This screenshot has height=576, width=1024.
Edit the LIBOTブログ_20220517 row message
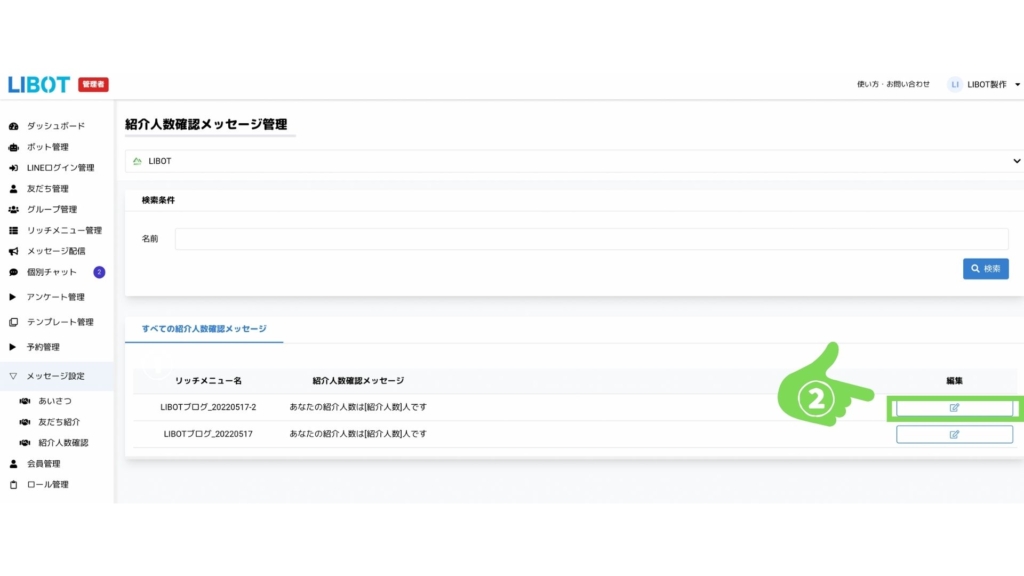point(954,434)
